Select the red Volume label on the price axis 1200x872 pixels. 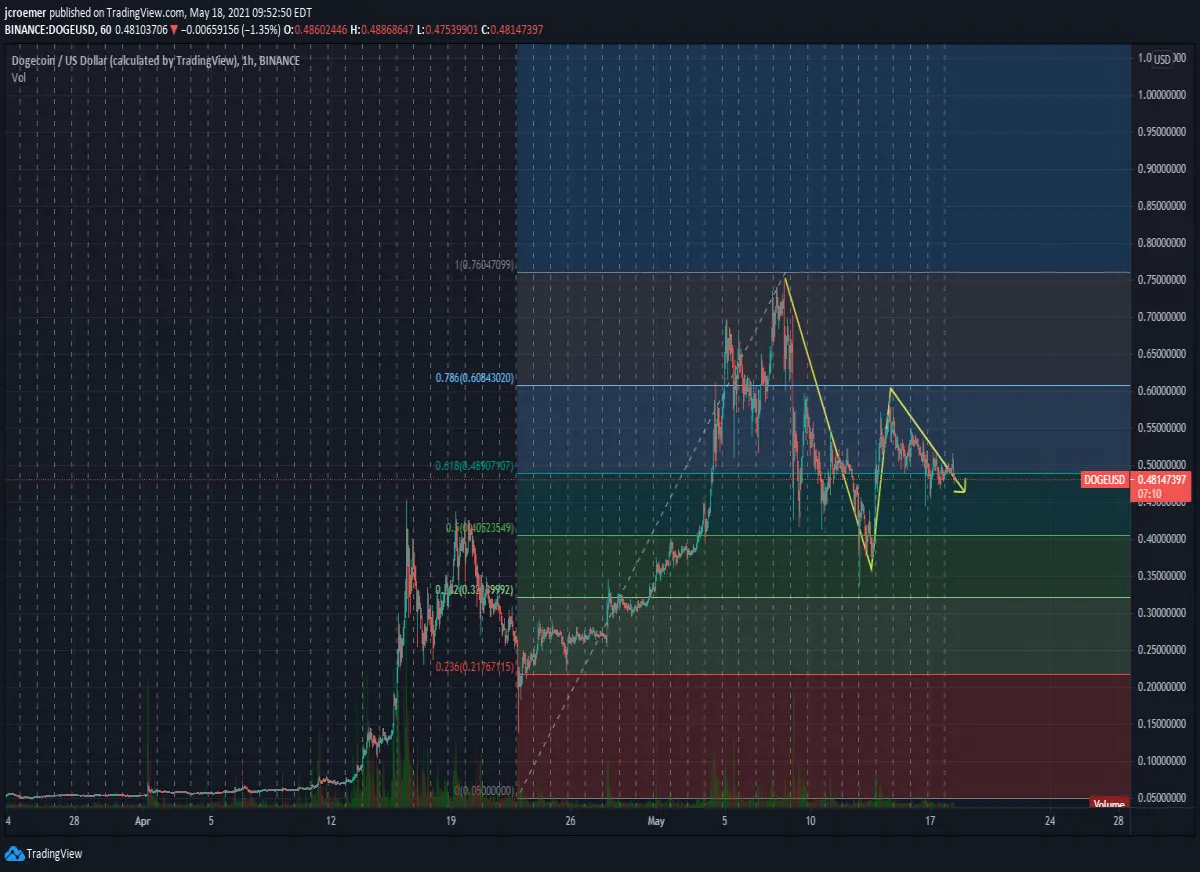click(x=1108, y=803)
